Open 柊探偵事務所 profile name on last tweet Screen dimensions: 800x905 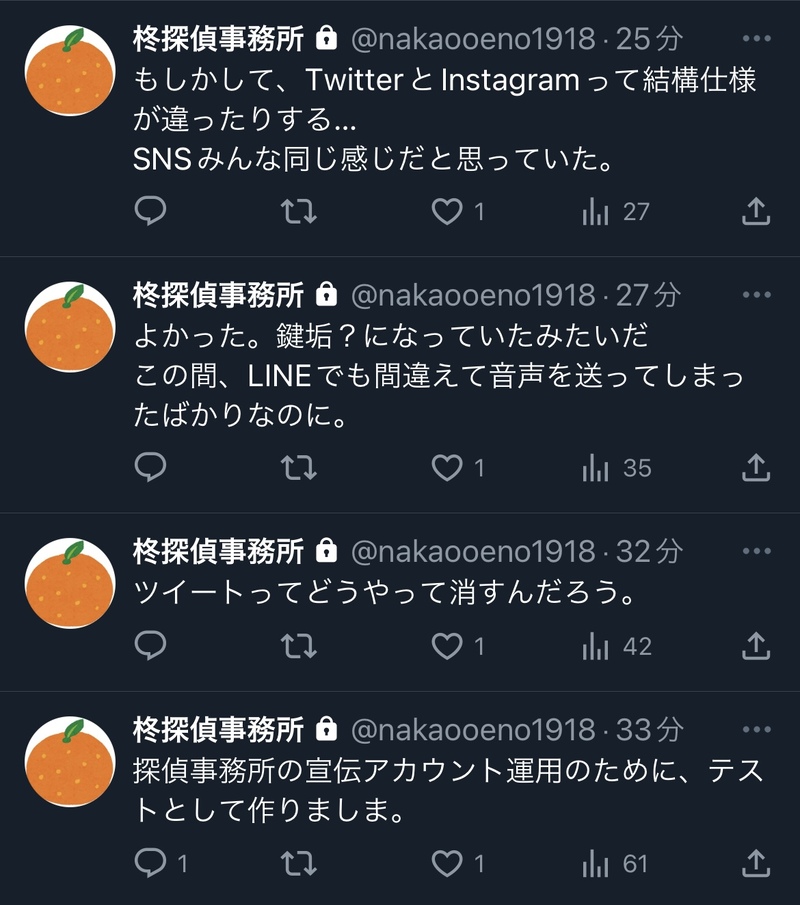click(218, 730)
